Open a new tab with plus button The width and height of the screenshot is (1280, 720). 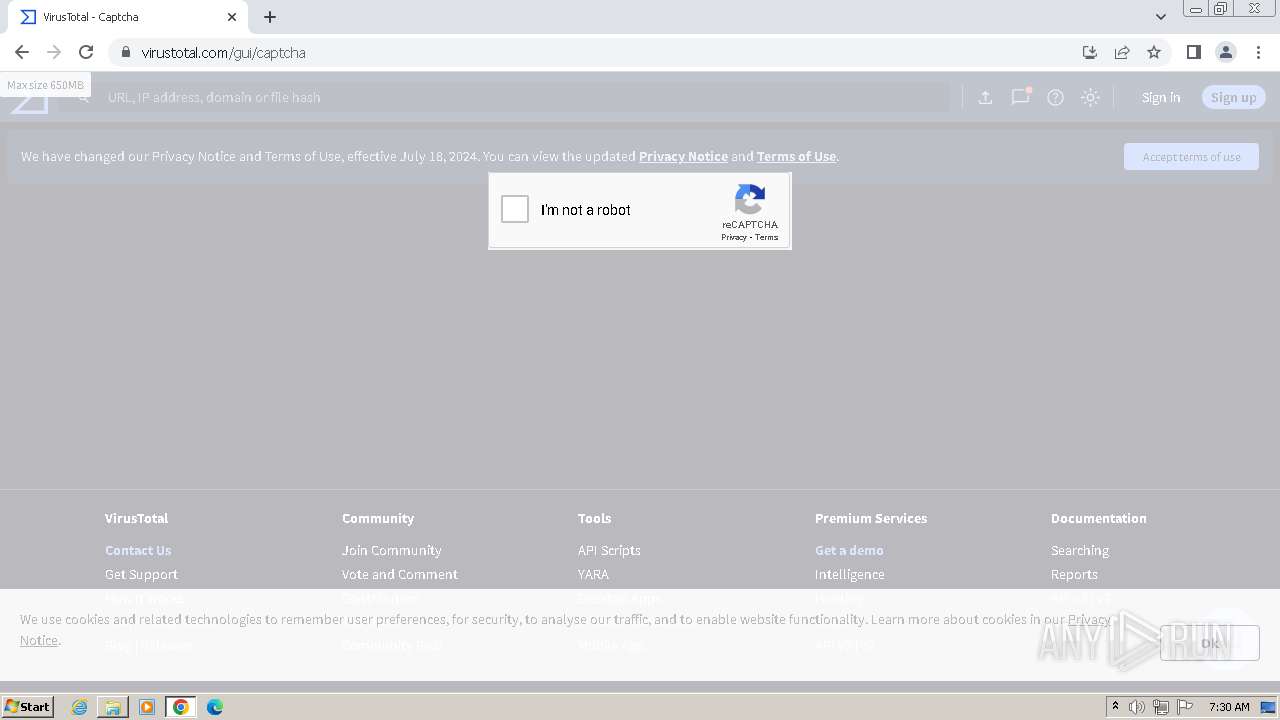coord(270,17)
